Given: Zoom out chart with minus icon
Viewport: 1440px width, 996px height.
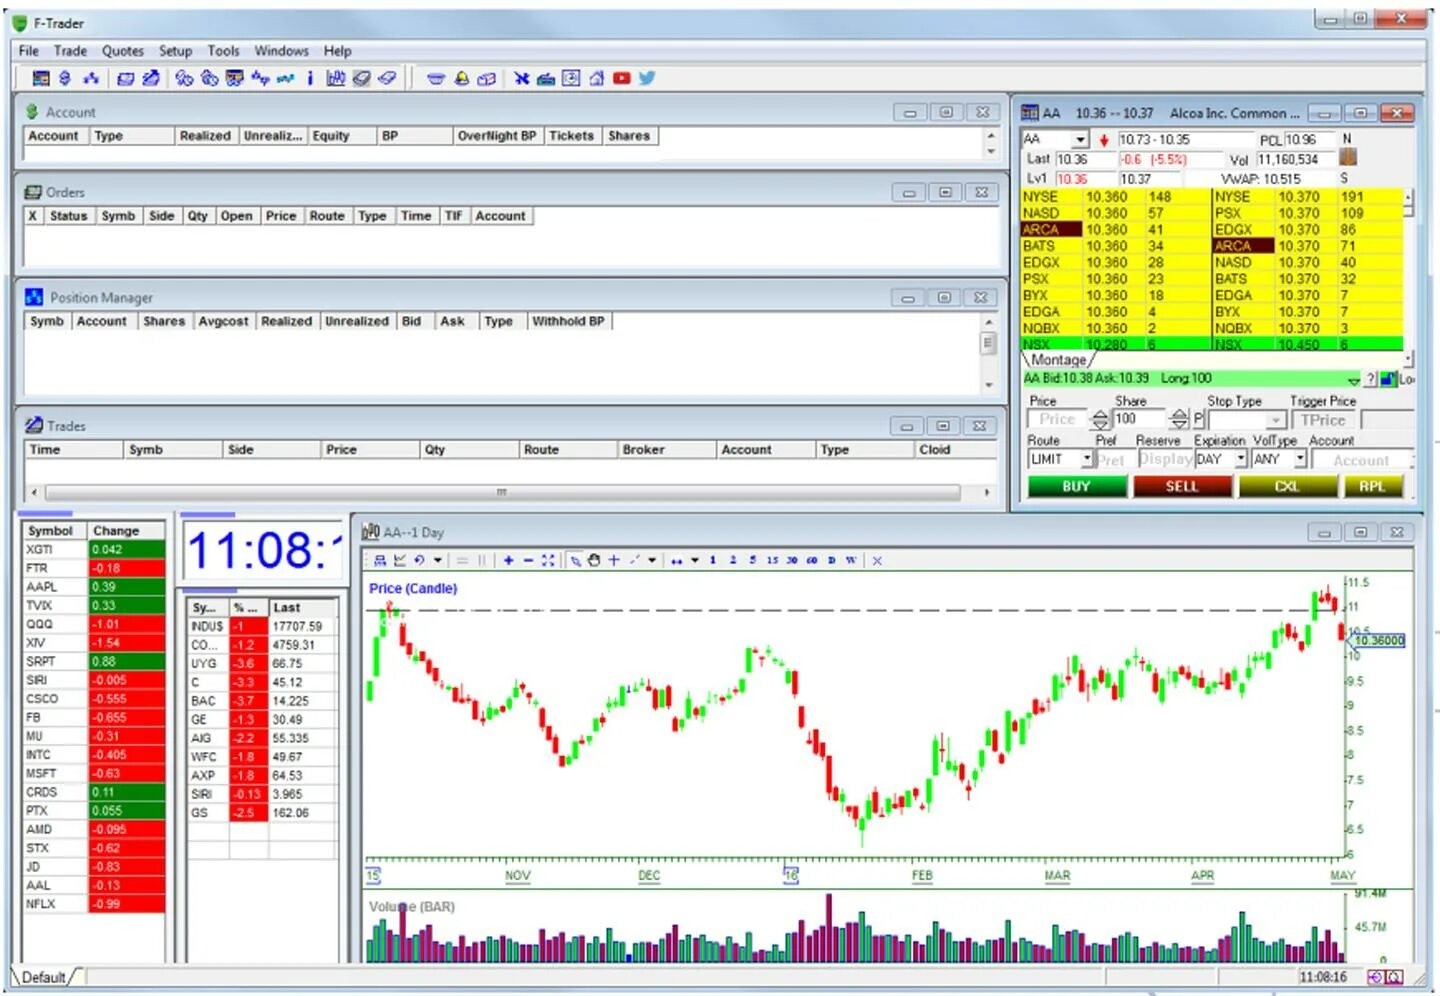Looking at the screenshot, I should 529,560.
